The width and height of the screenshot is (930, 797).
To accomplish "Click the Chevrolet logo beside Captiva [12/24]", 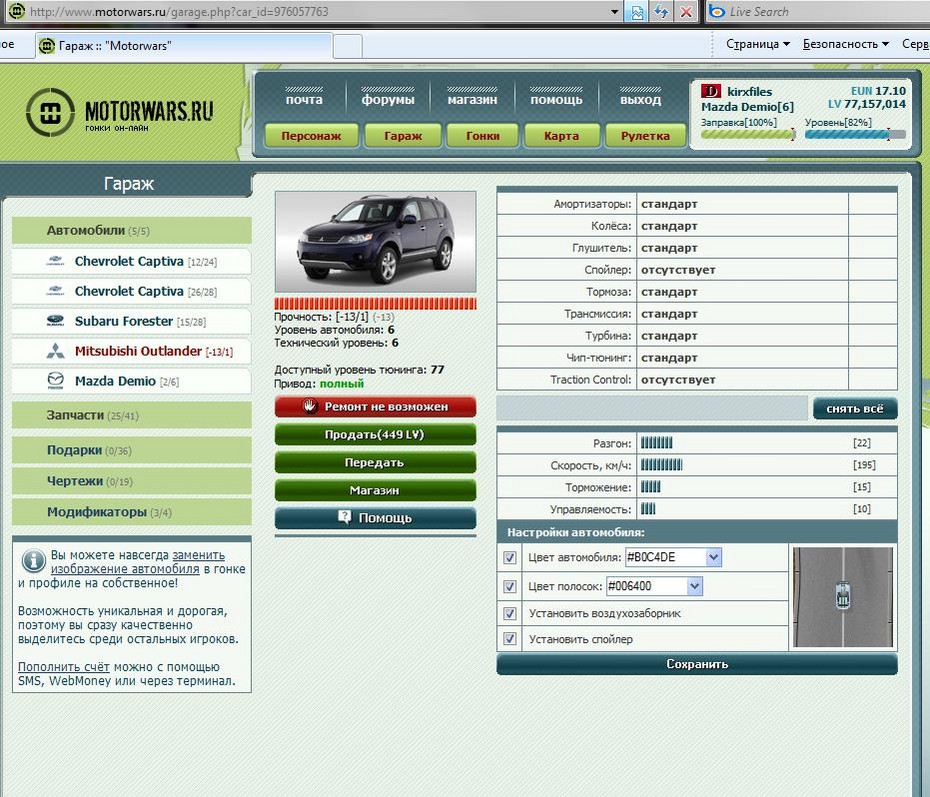I will [55, 261].
